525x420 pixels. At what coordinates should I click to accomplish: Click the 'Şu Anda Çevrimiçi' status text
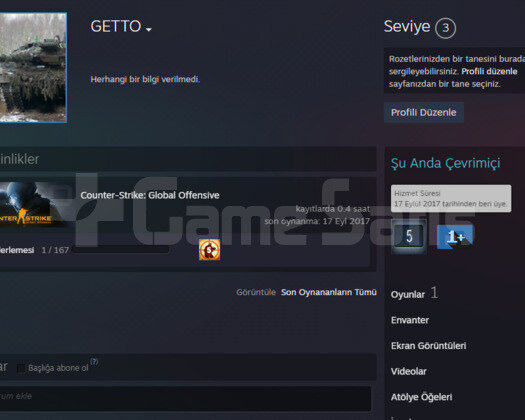445,163
